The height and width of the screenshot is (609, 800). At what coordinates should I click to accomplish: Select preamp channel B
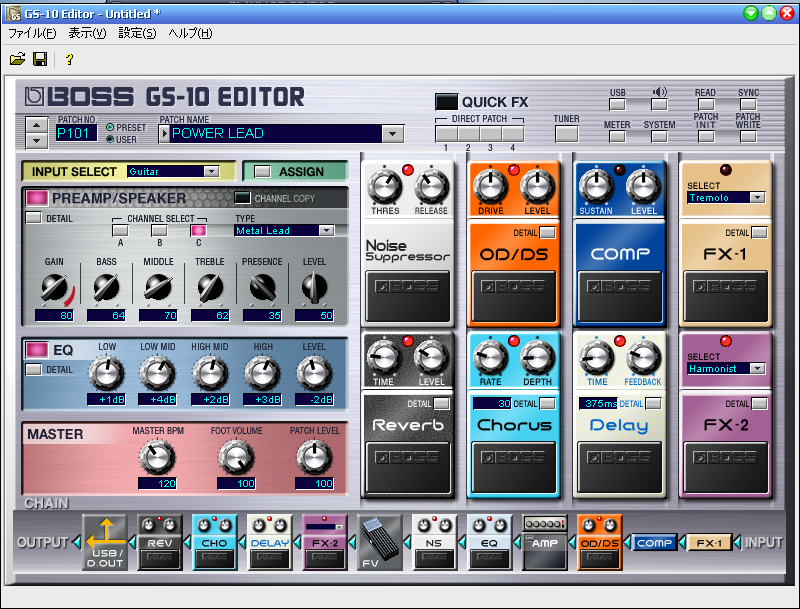tap(159, 231)
